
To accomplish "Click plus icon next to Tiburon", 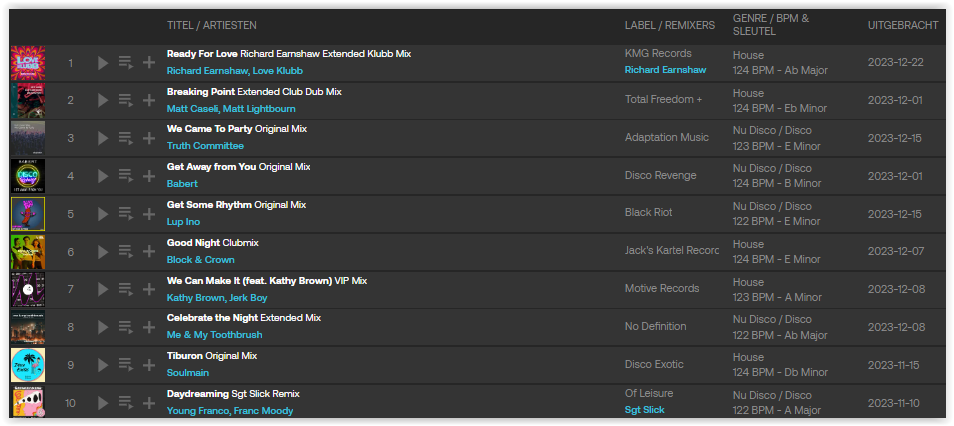I will tap(149, 365).
